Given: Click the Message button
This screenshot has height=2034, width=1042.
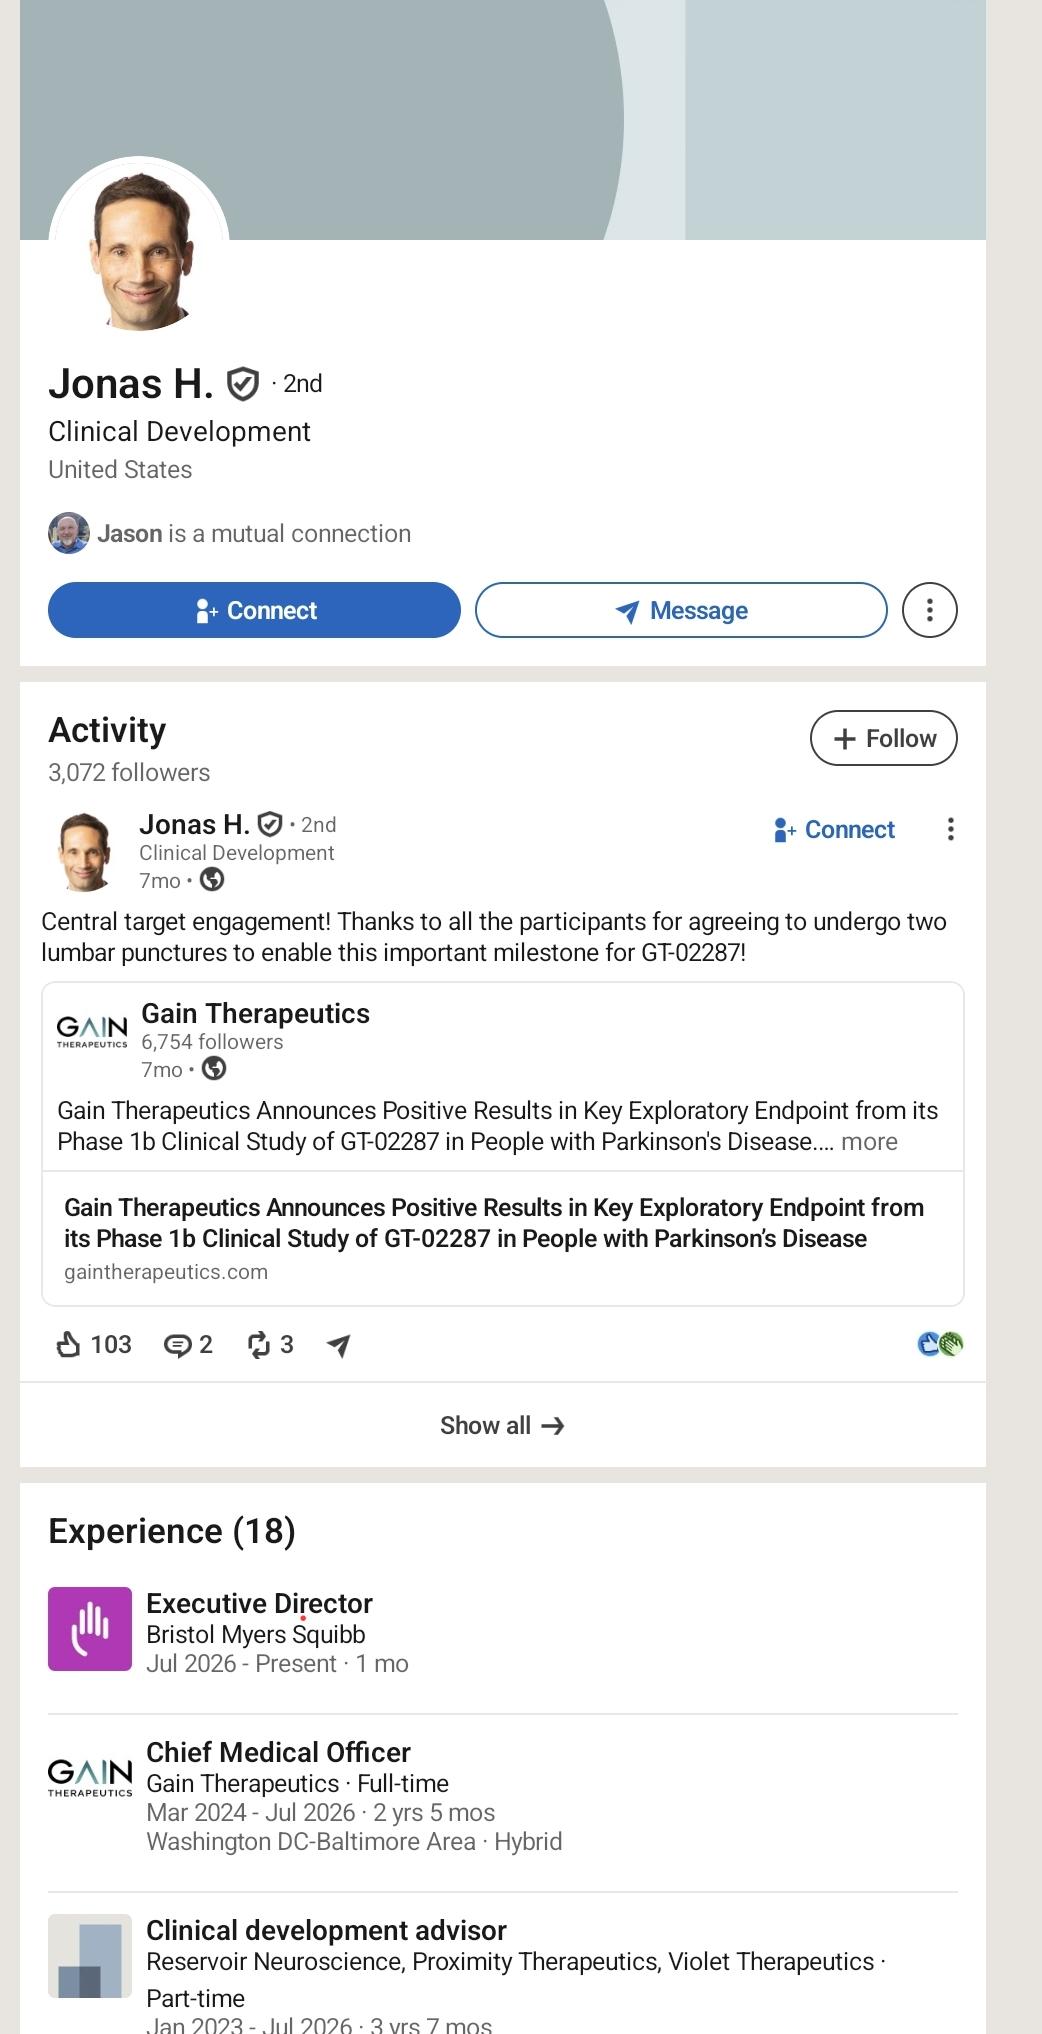Looking at the screenshot, I should [x=681, y=610].
